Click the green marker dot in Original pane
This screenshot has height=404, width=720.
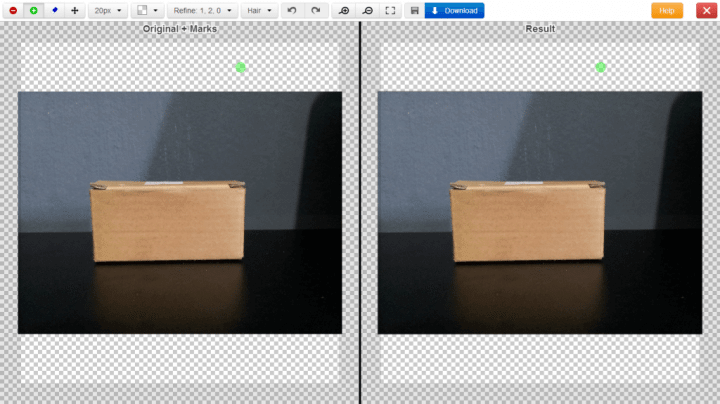click(241, 67)
